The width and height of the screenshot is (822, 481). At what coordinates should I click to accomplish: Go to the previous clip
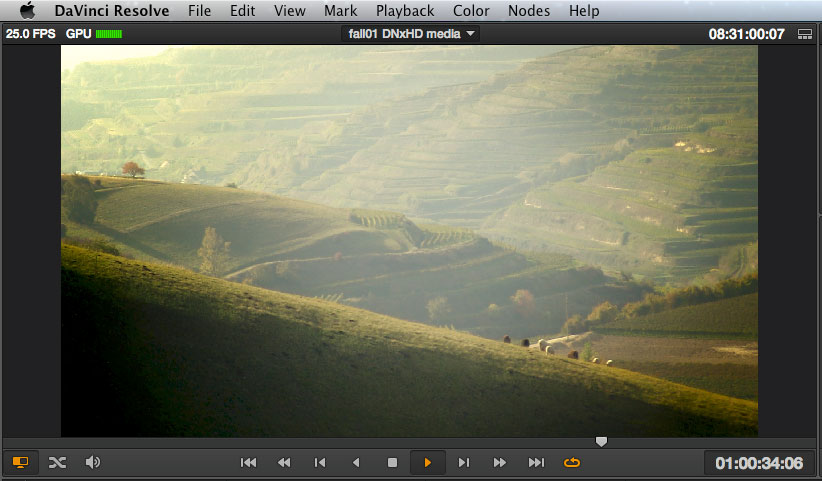[x=320, y=462]
